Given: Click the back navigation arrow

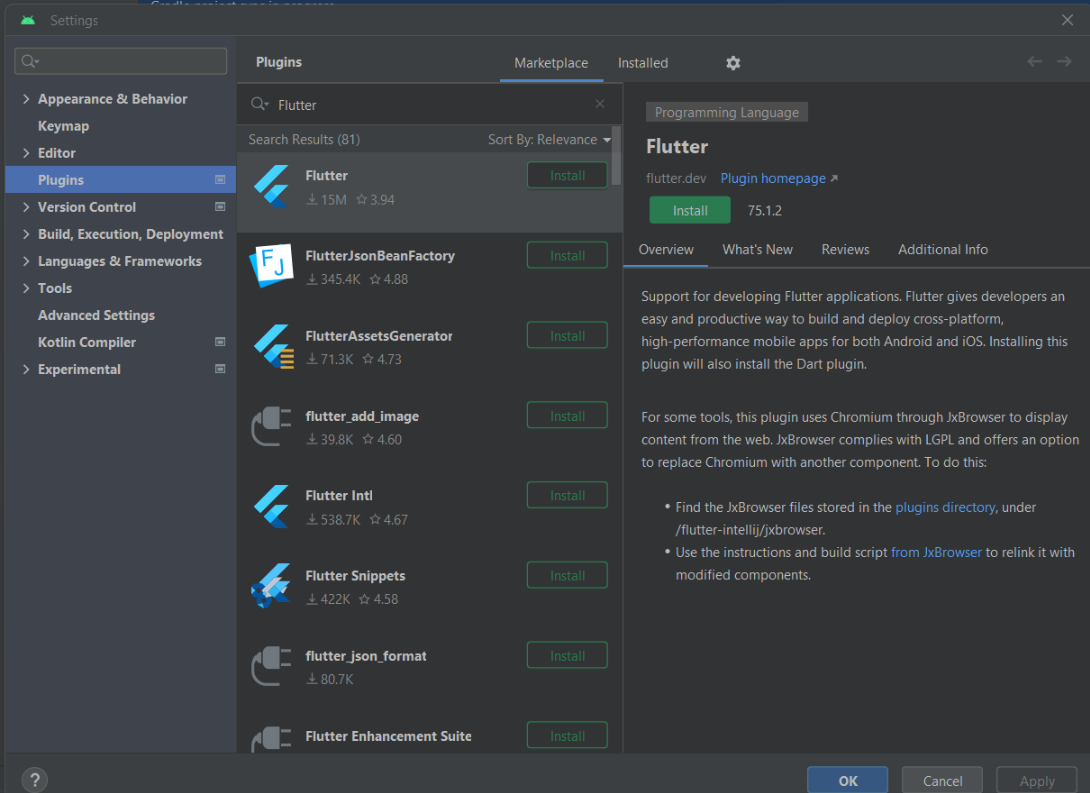Looking at the screenshot, I should [x=1034, y=62].
